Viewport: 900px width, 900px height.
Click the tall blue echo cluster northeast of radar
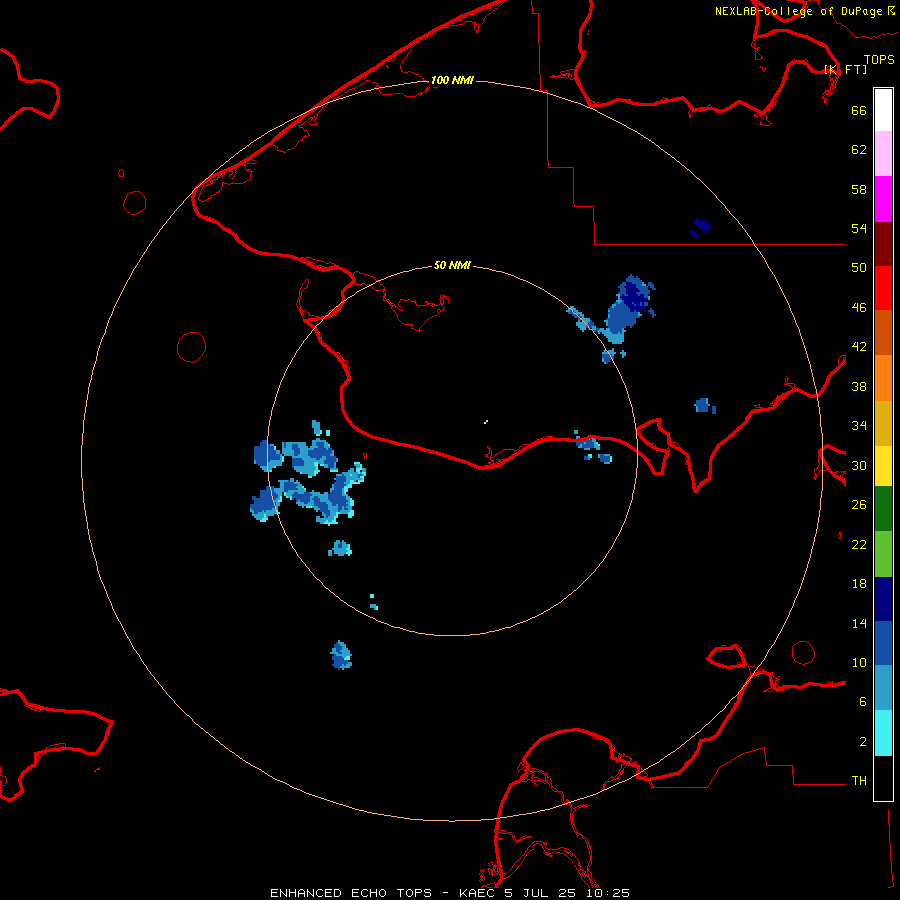coord(626,310)
